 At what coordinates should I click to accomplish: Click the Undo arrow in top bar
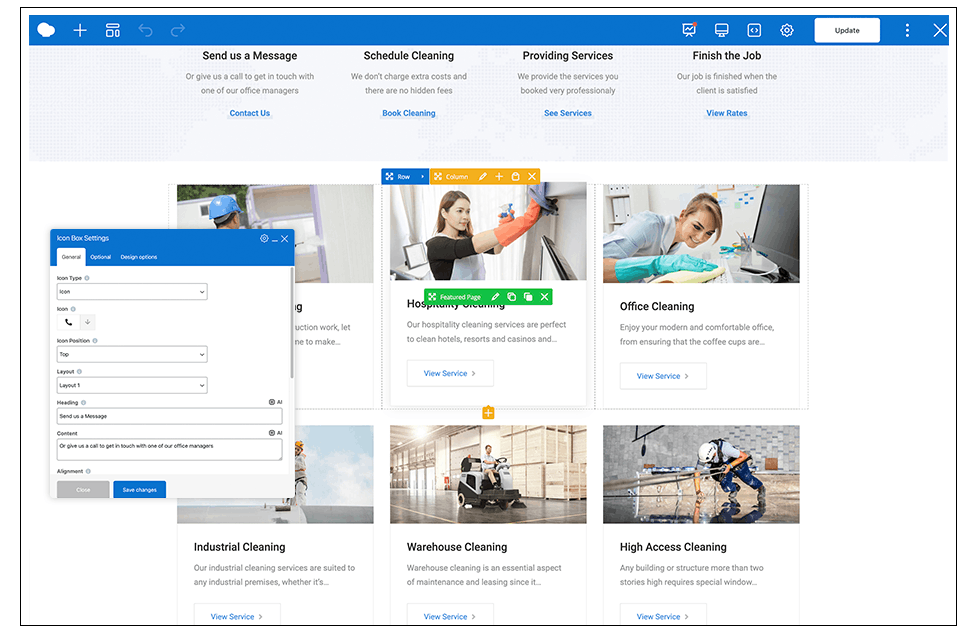(146, 30)
